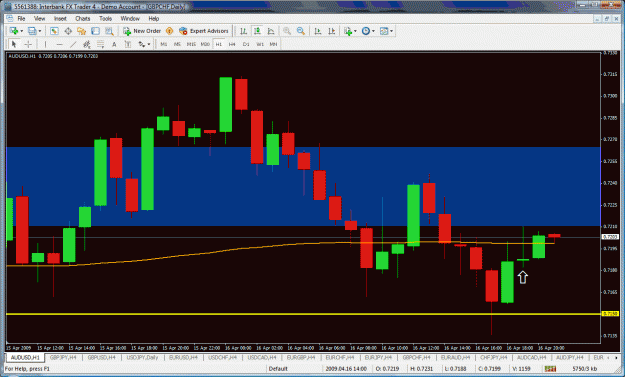Set timeframe to H4

tap(232, 44)
